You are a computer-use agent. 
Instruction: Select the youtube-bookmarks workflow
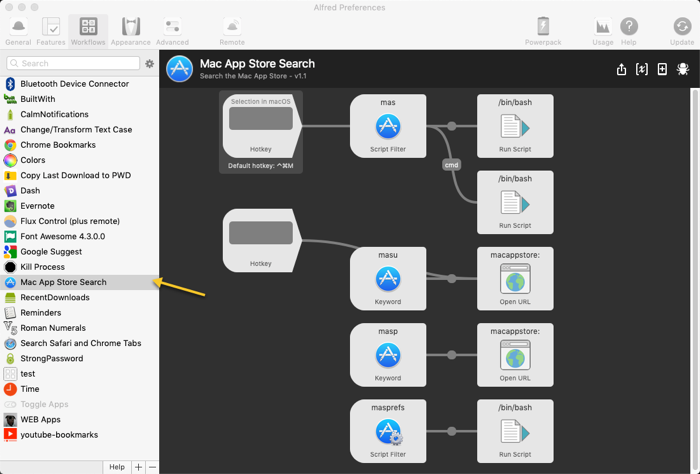[79, 435]
